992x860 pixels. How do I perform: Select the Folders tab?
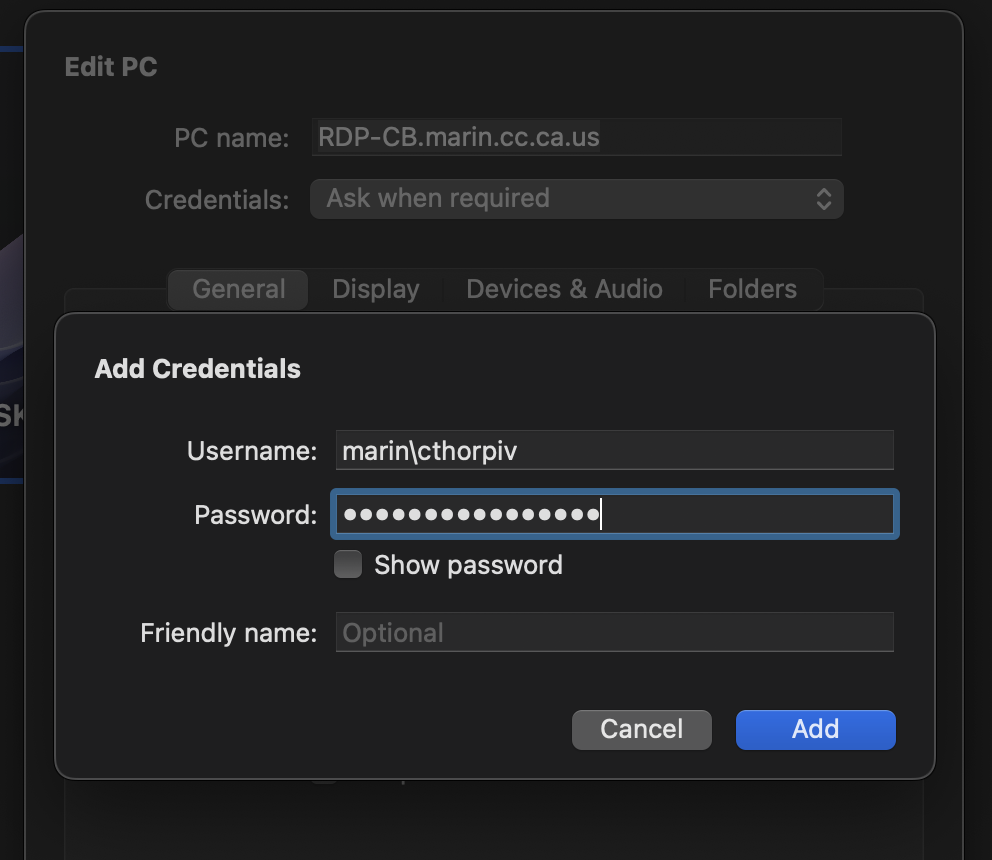point(752,289)
